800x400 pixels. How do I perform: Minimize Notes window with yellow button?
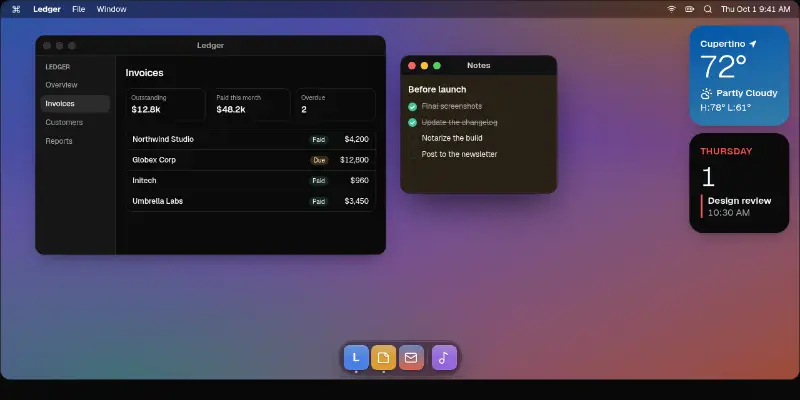coord(424,66)
